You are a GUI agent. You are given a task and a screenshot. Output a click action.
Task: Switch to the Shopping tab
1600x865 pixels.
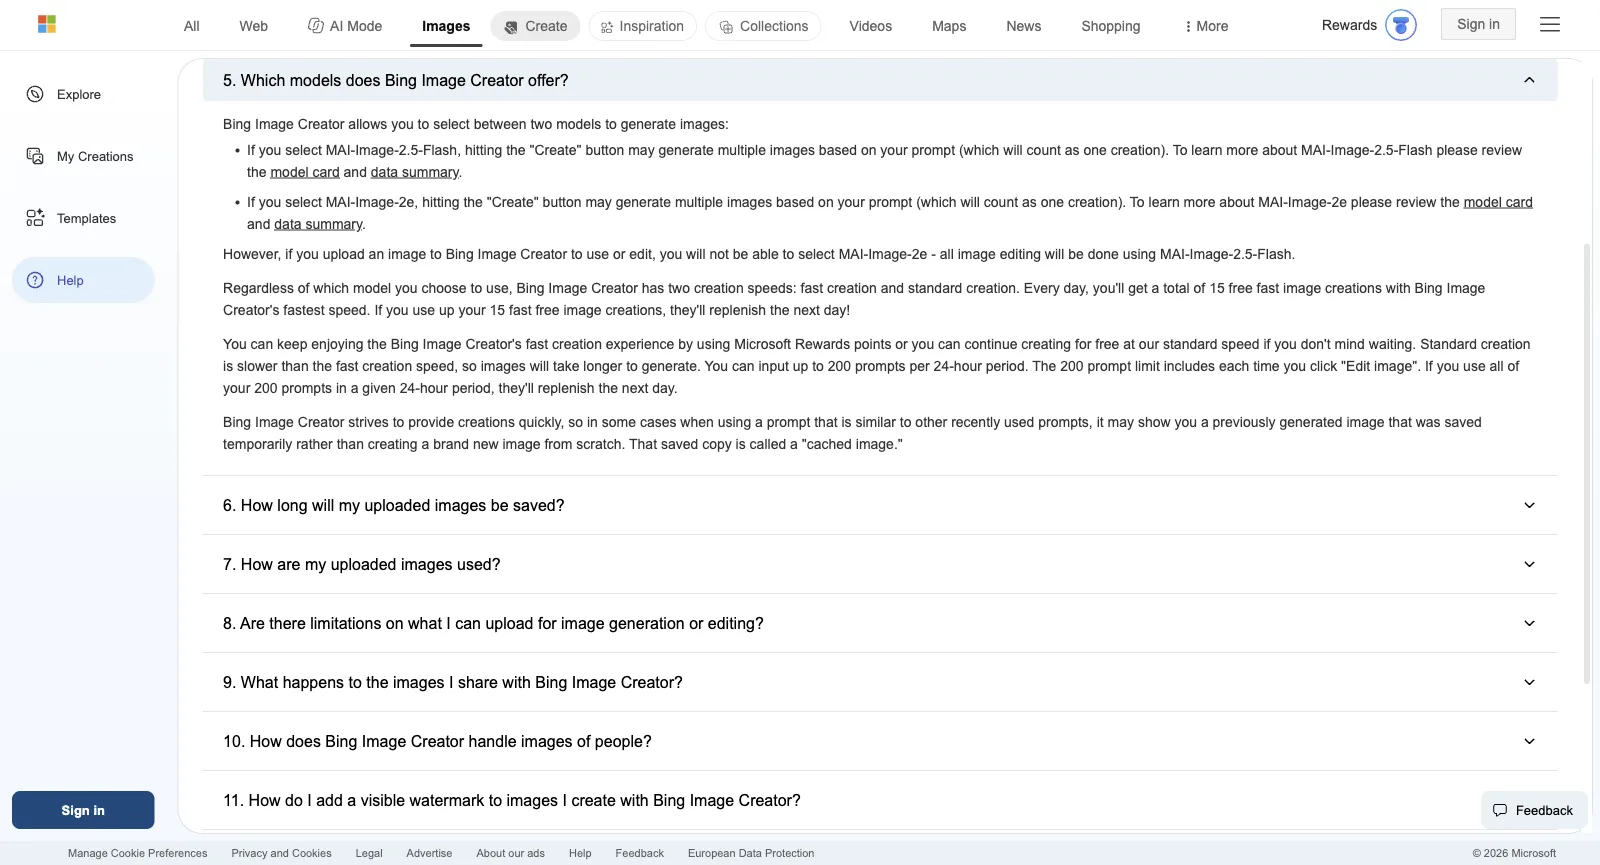point(1111,26)
